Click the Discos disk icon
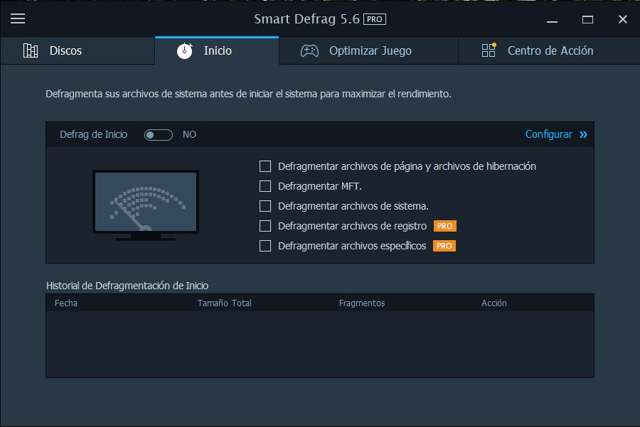The image size is (640, 427). [31, 51]
